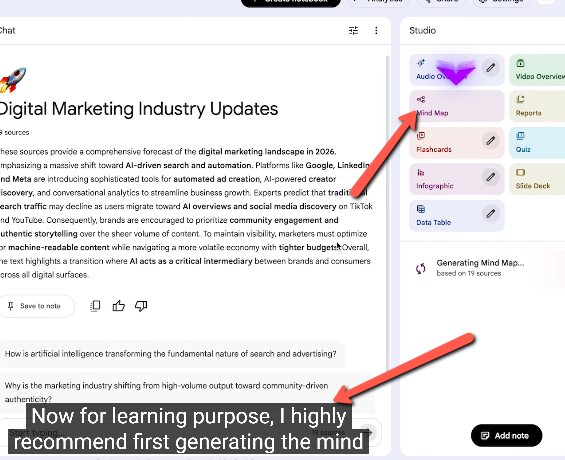
Task: Open the Reports card
Action: [x=537, y=106]
